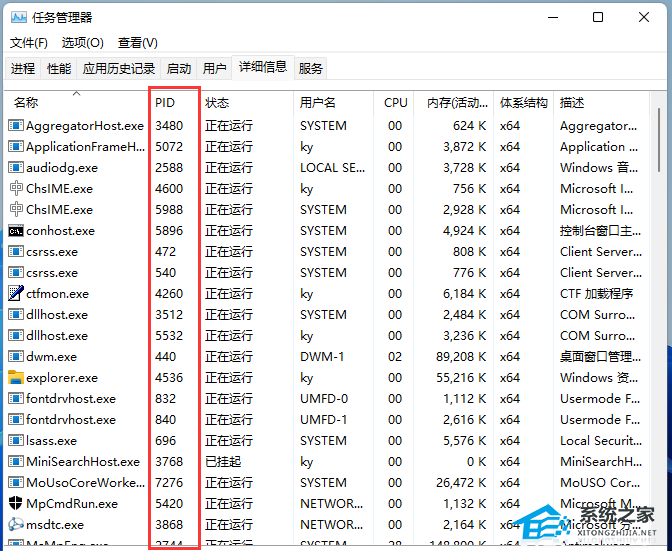
Task: Click memory value 55,216 K of explorer.exe
Action: pos(461,377)
